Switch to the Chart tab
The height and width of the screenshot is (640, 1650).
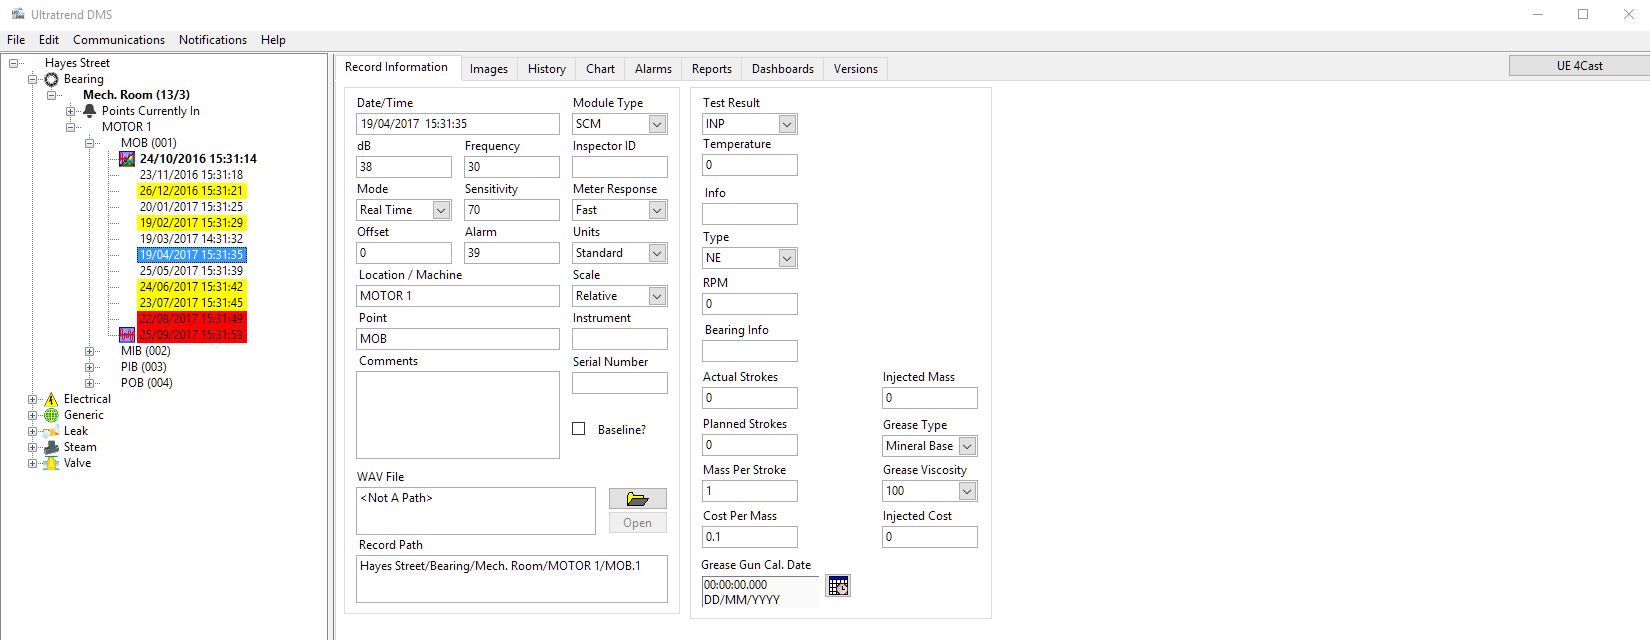[600, 69]
